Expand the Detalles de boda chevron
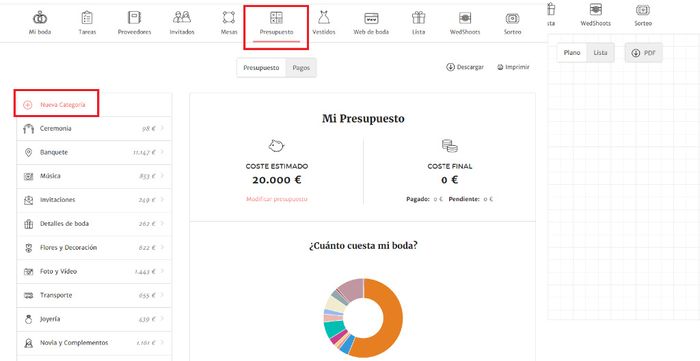 (x=162, y=224)
